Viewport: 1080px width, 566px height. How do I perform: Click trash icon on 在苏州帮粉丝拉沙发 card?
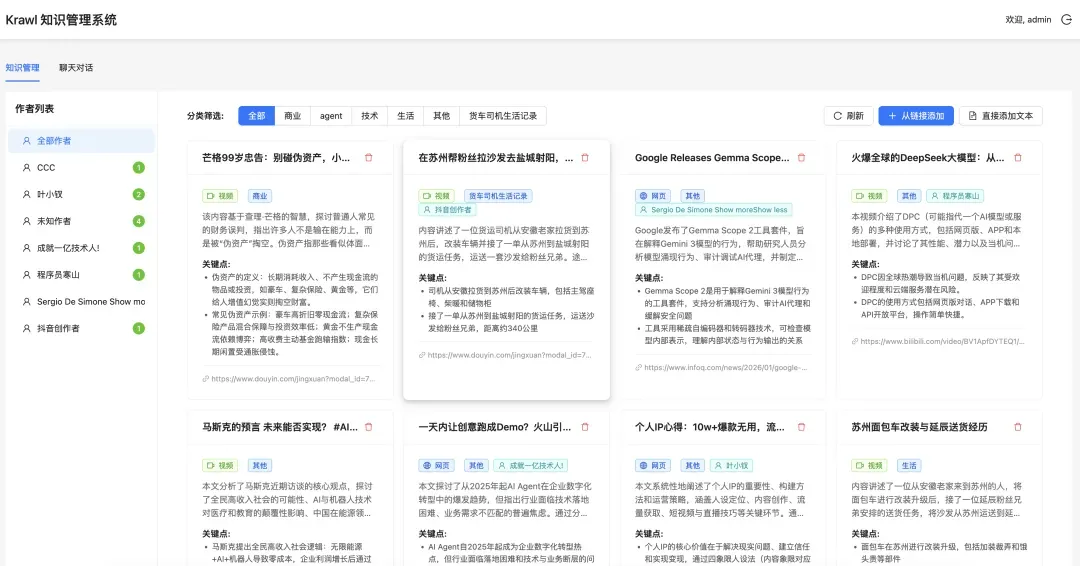pyautogui.click(x=585, y=158)
